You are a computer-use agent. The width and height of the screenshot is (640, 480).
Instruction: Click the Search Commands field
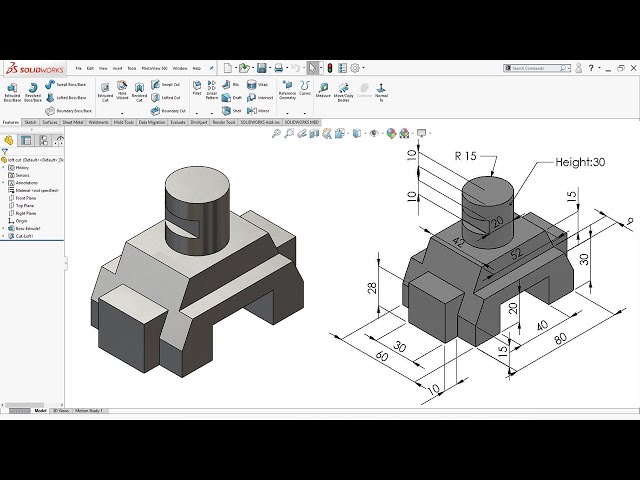[x=536, y=68]
